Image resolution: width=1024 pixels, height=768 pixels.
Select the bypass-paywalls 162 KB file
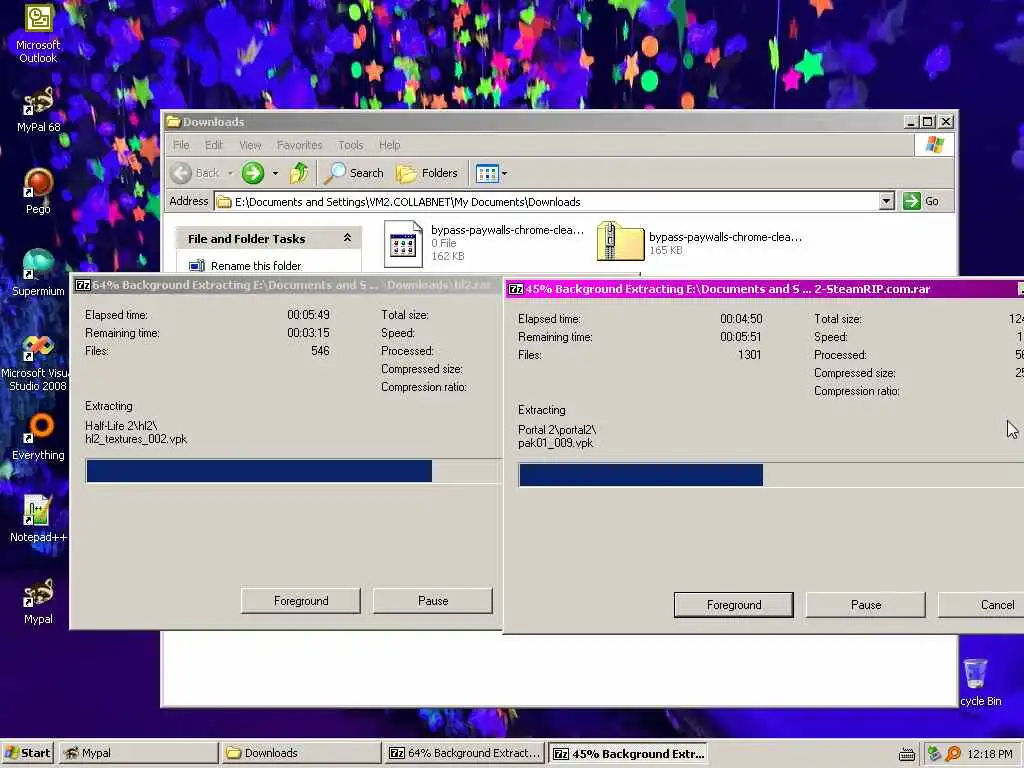tap(483, 243)
